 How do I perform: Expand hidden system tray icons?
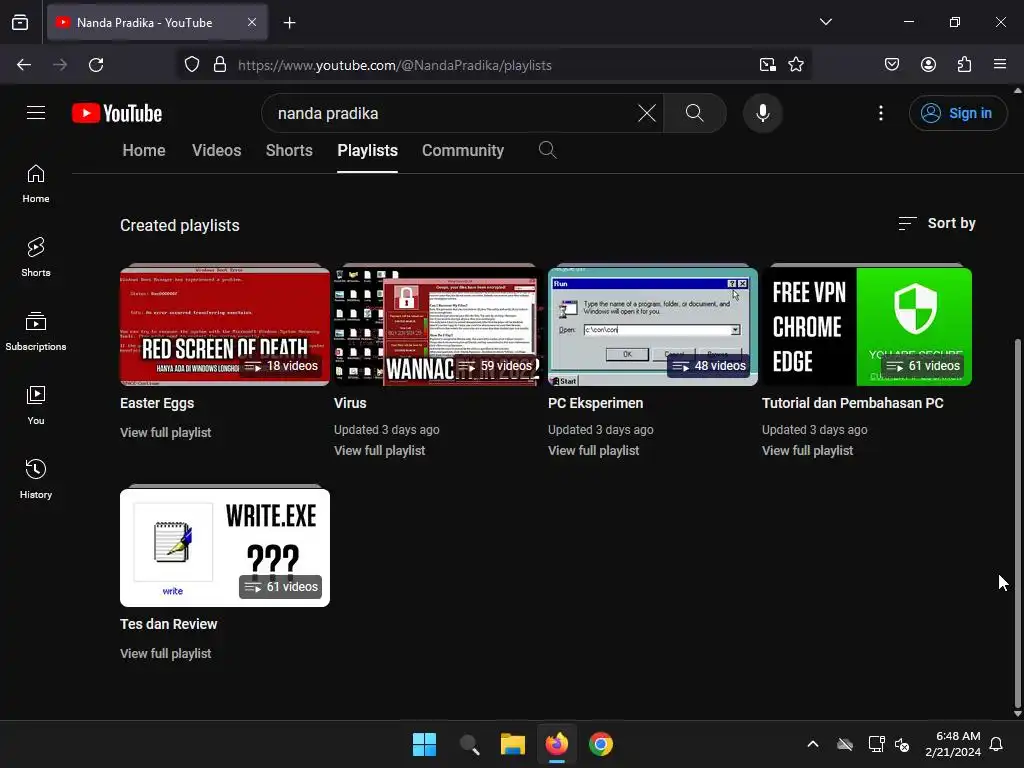point(813,744)
